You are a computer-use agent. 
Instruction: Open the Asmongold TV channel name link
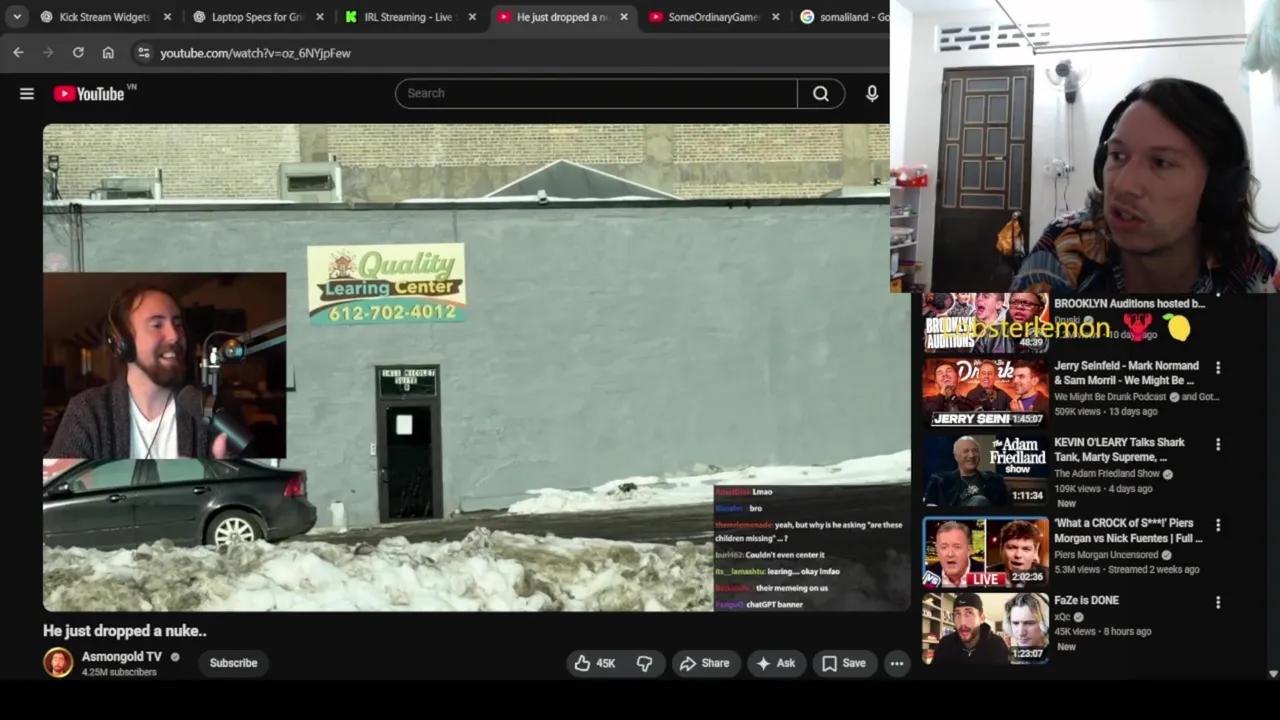pos(121,657)
